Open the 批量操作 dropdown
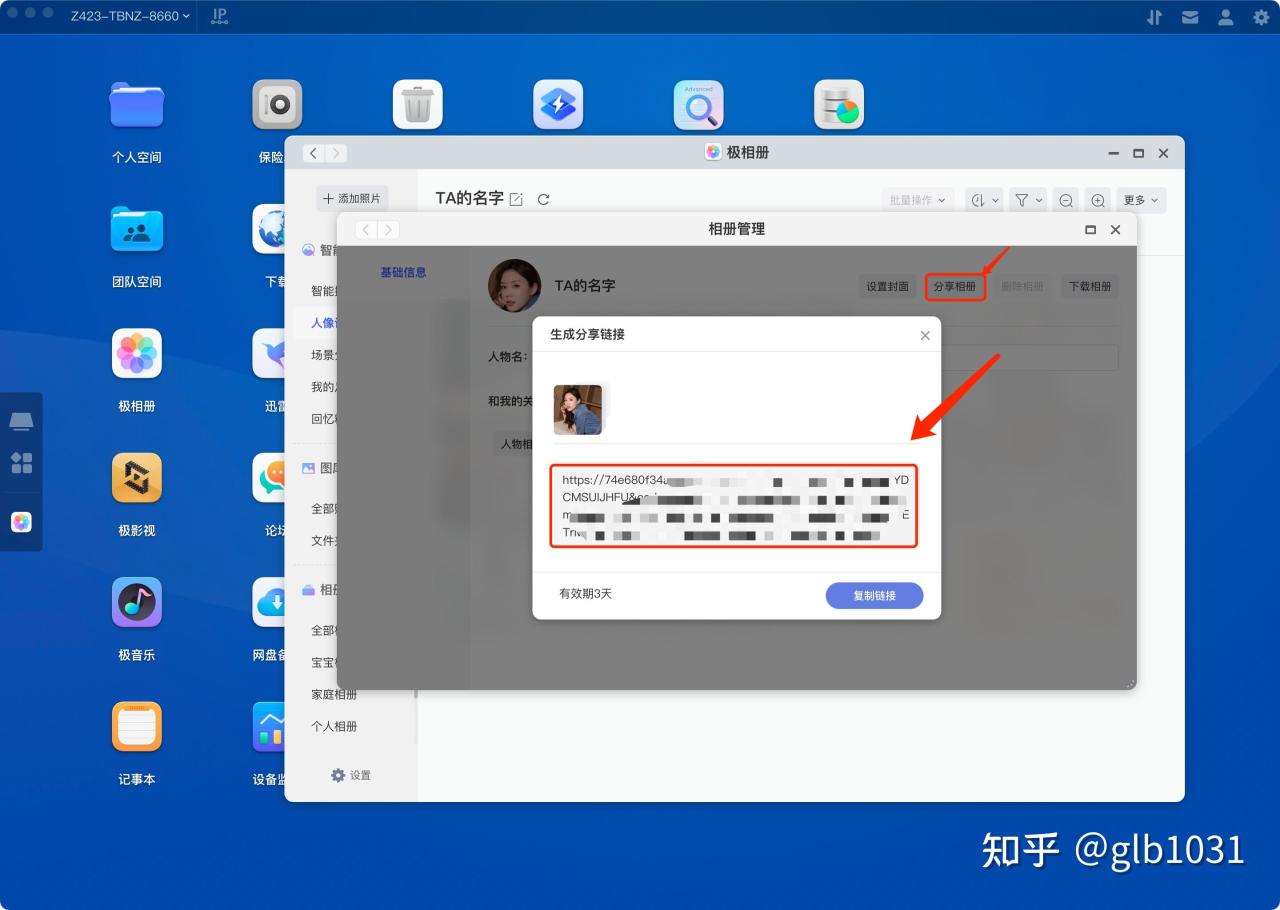 click(917, 199)
